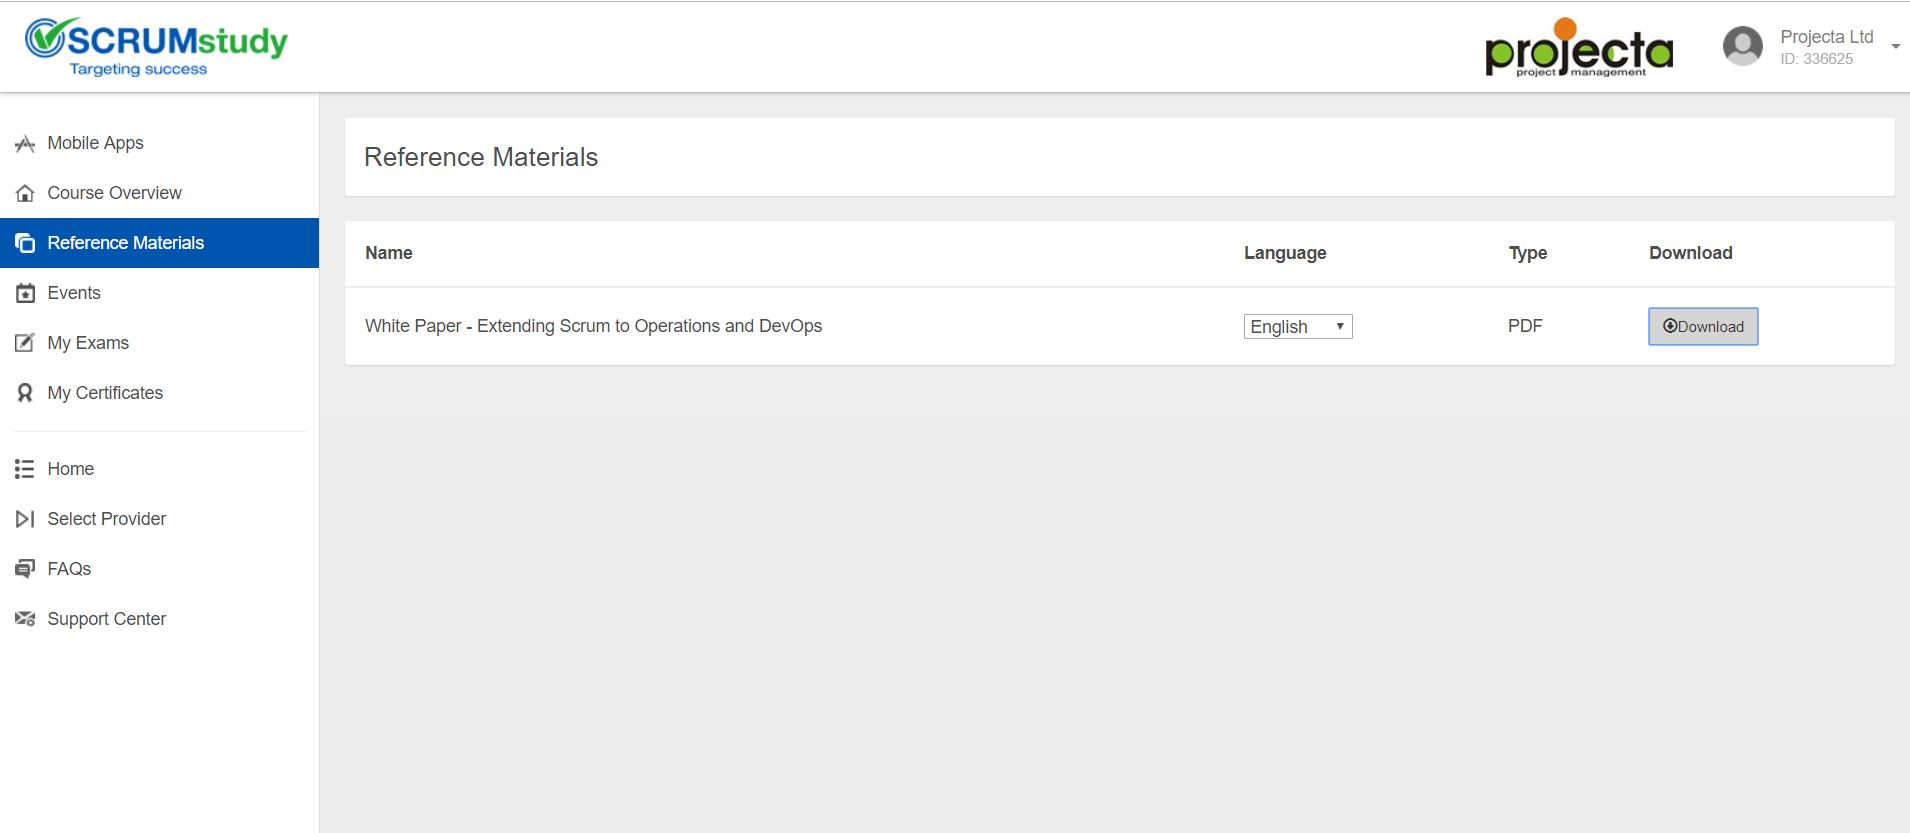Click the Course Overview house icon
This screenshot has width=1910, height=833.
click(x=25, y=193)
